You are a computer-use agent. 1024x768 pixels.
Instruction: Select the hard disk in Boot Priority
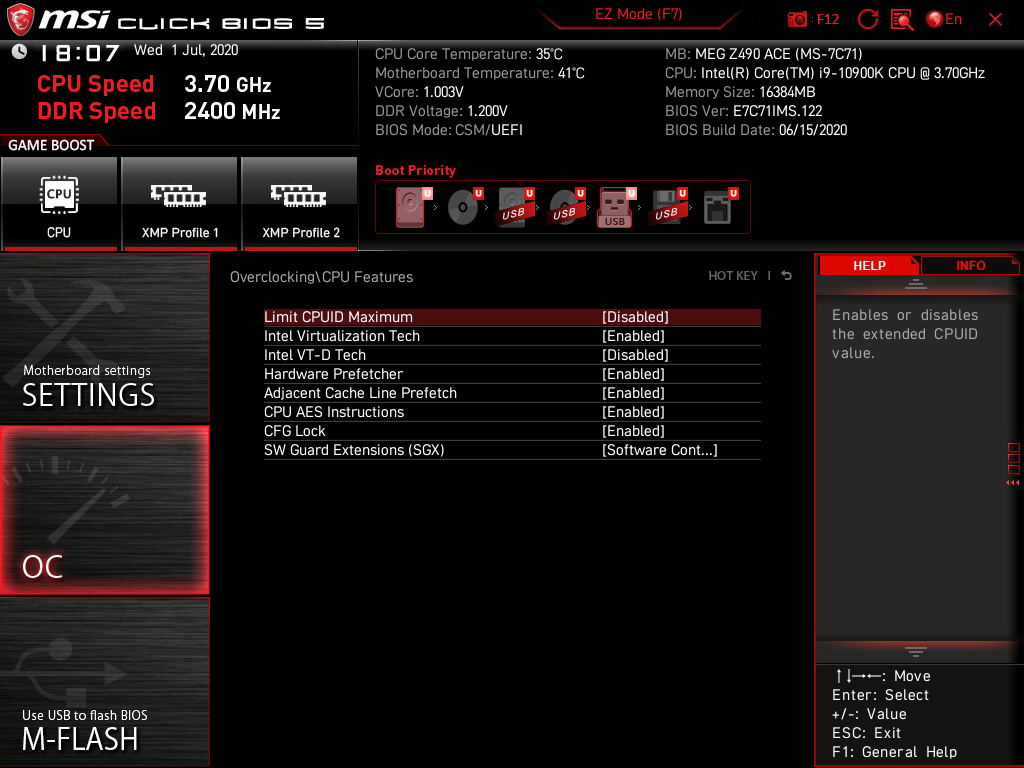(x=410, y=207)
